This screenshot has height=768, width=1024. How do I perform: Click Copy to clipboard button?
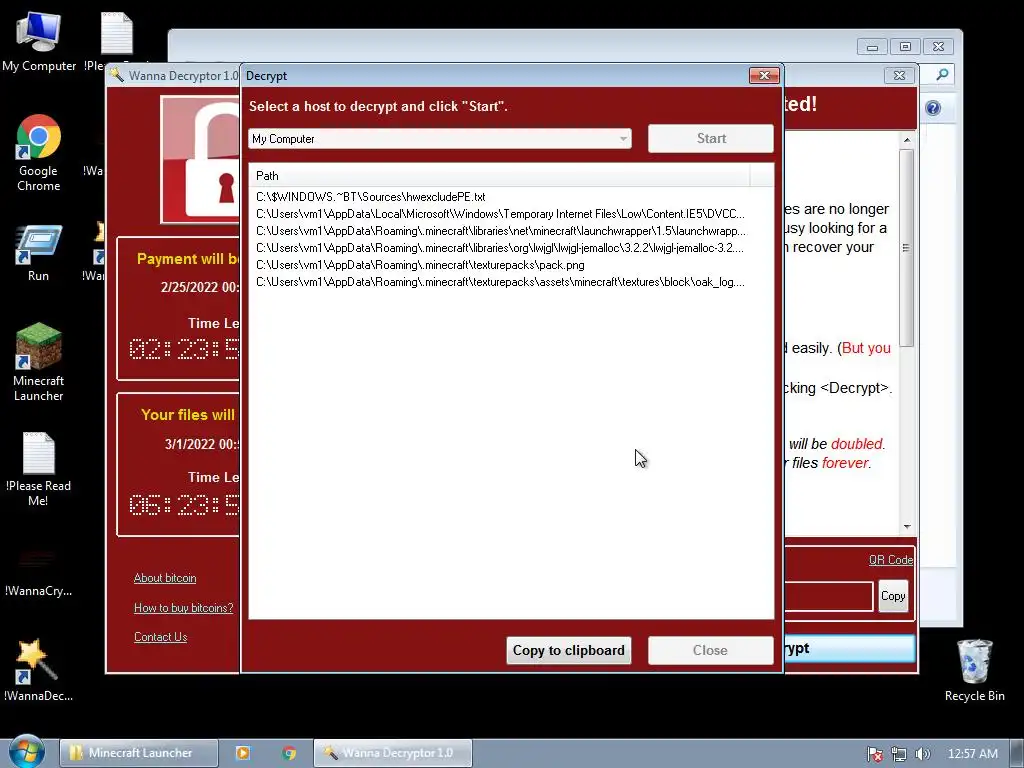(569, 650)
